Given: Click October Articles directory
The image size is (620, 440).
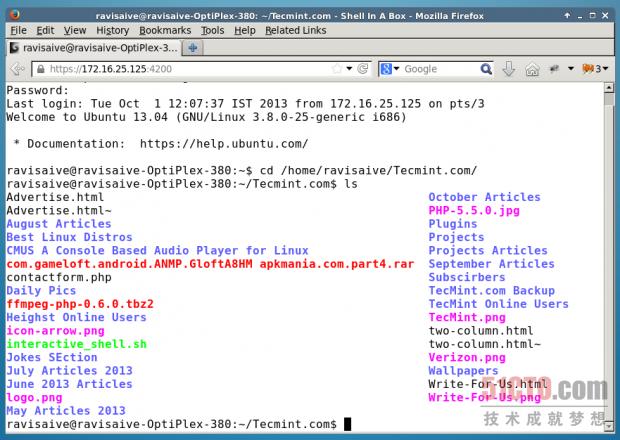Looking at the screenshot, I should 484,197.
